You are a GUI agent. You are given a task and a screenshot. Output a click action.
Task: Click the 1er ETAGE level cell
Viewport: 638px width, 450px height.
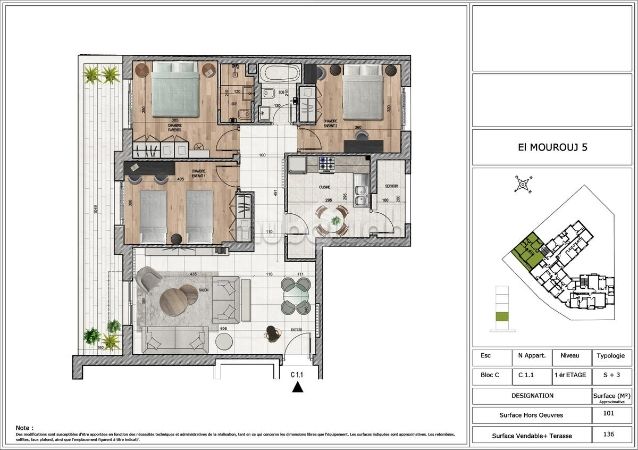(x=571, y=375)
